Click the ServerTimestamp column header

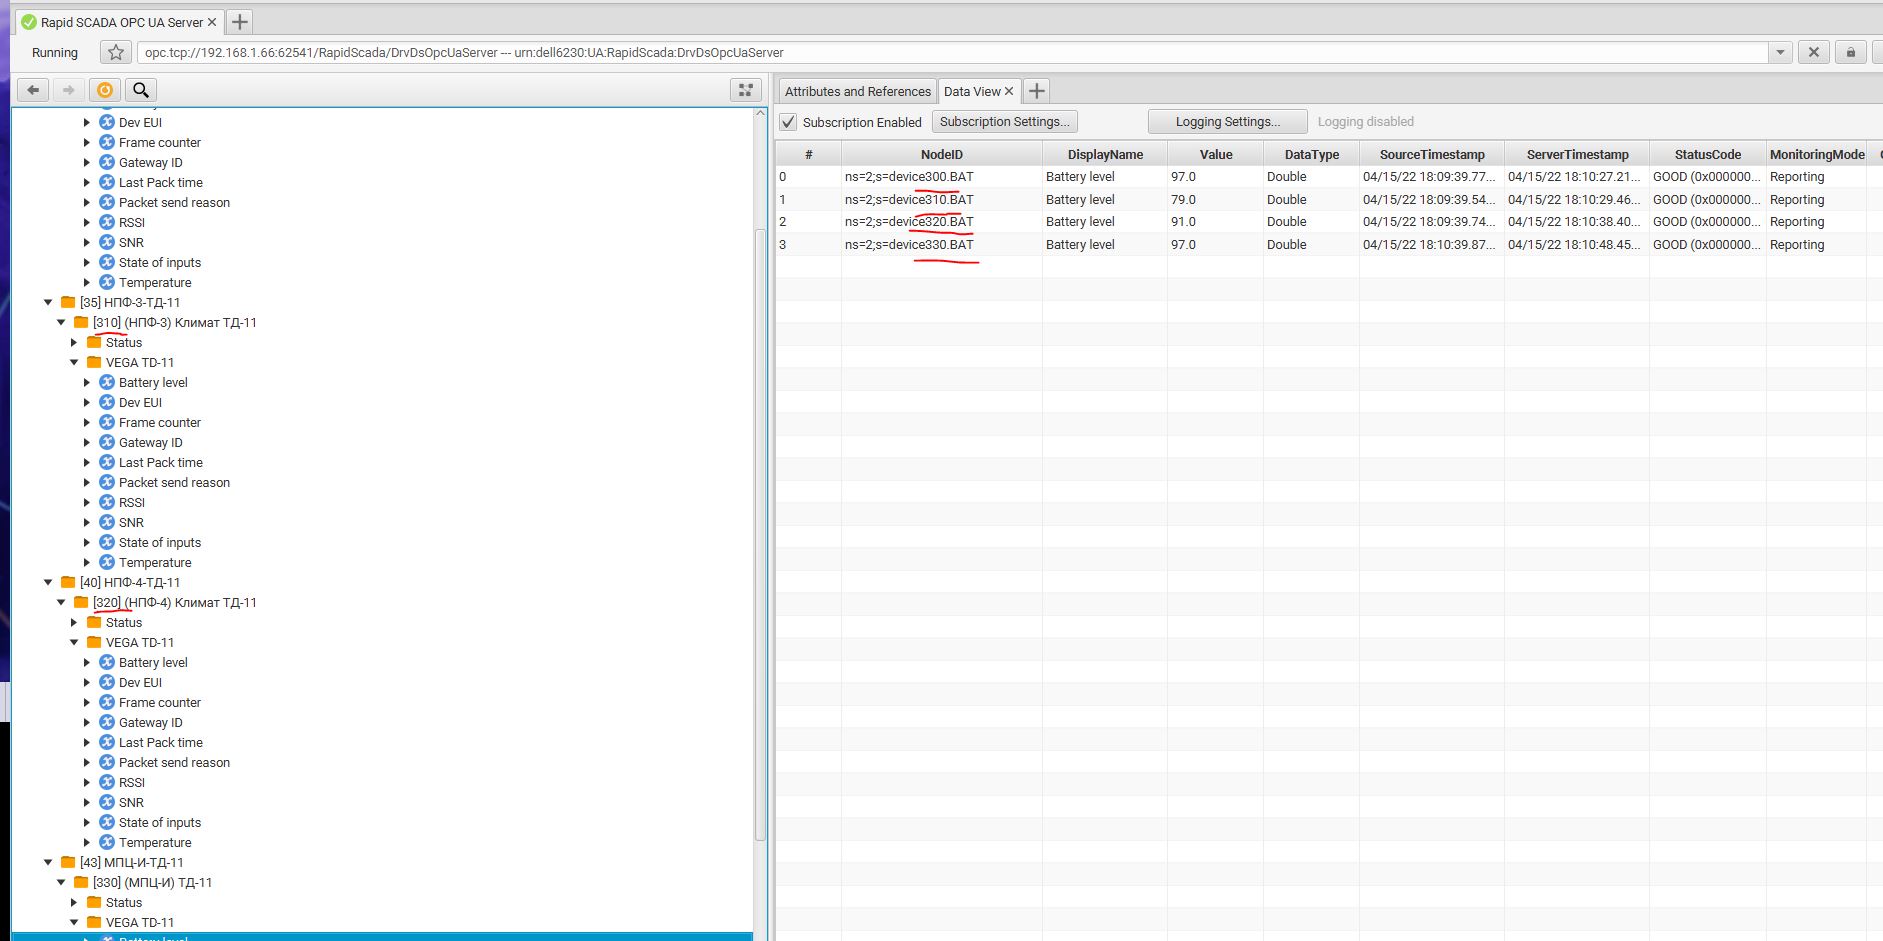tap(1577, 154)
